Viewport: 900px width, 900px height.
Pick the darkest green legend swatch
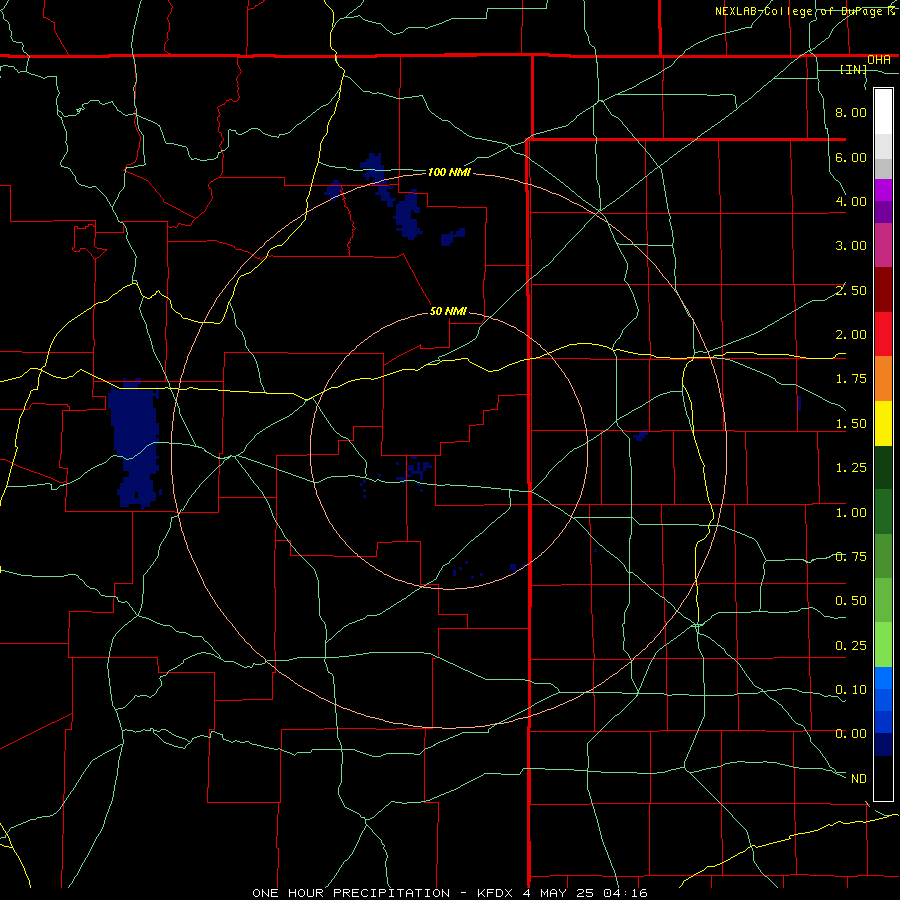(883, 468)
